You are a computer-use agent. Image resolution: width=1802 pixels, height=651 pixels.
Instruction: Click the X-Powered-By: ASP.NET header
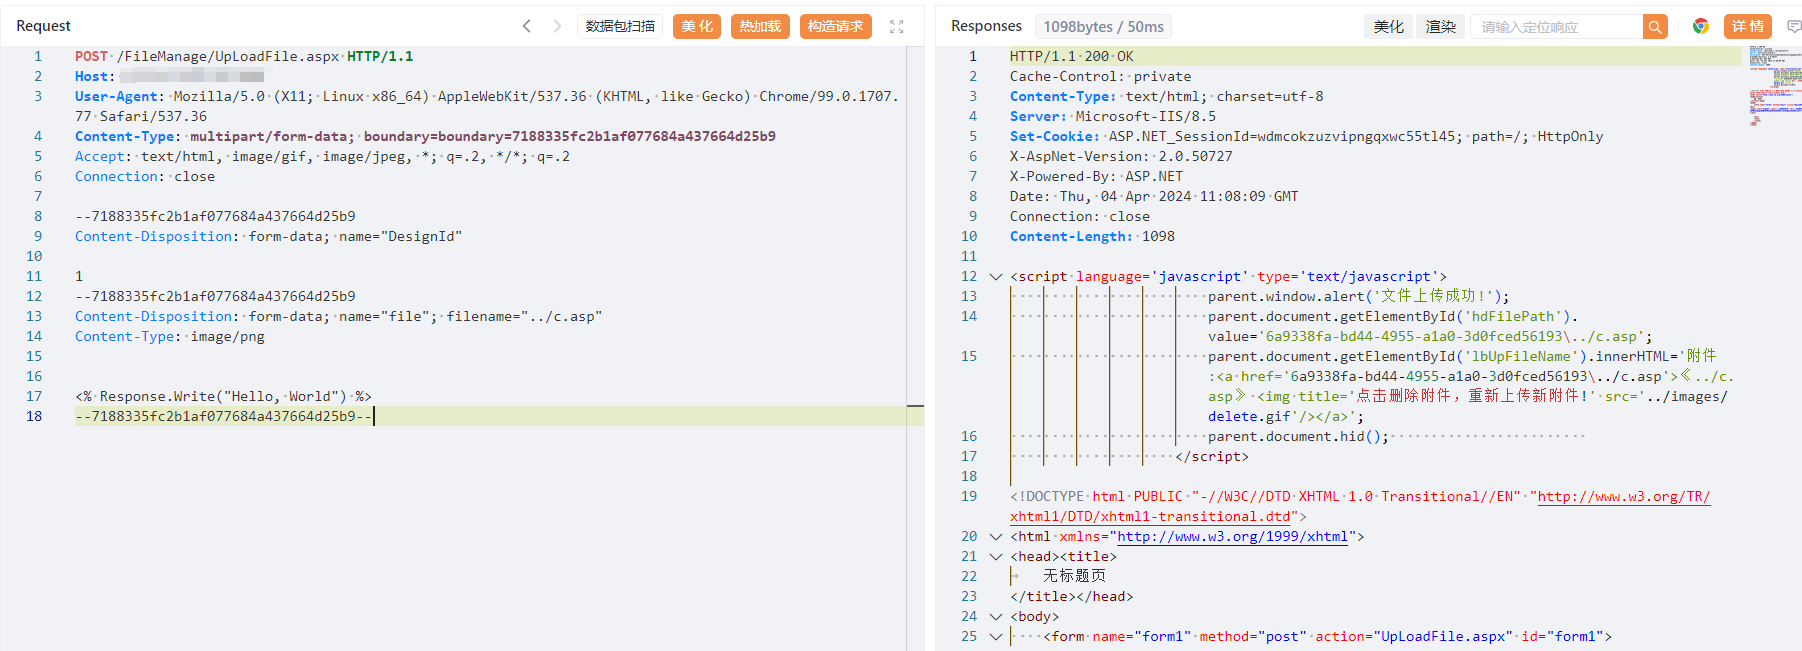click(x=1096, y=177)
